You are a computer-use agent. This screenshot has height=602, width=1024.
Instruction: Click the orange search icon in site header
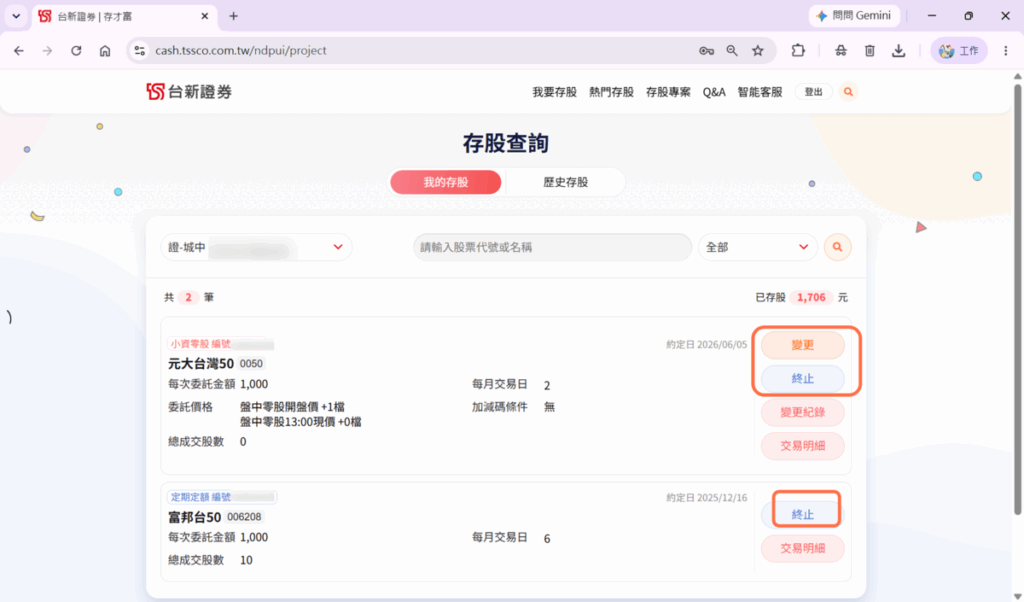(x=848, y=92)
